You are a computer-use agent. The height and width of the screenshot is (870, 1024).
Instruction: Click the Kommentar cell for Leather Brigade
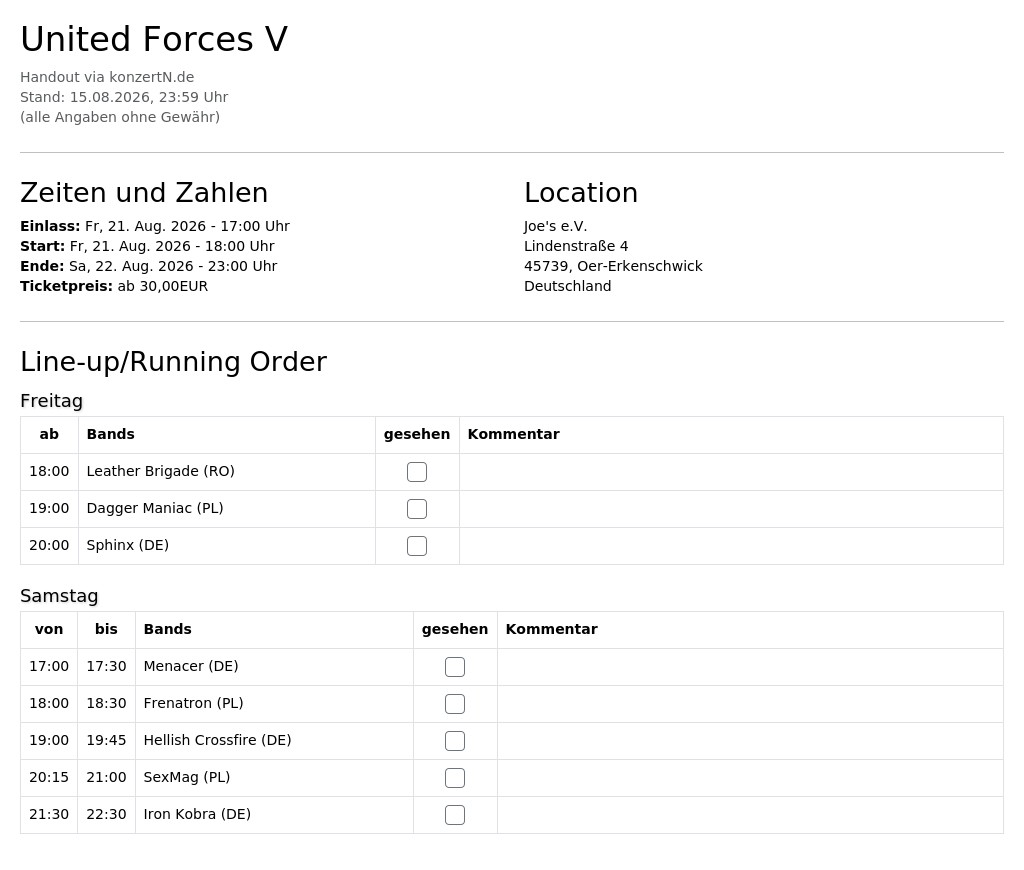(x=731, y=472)
